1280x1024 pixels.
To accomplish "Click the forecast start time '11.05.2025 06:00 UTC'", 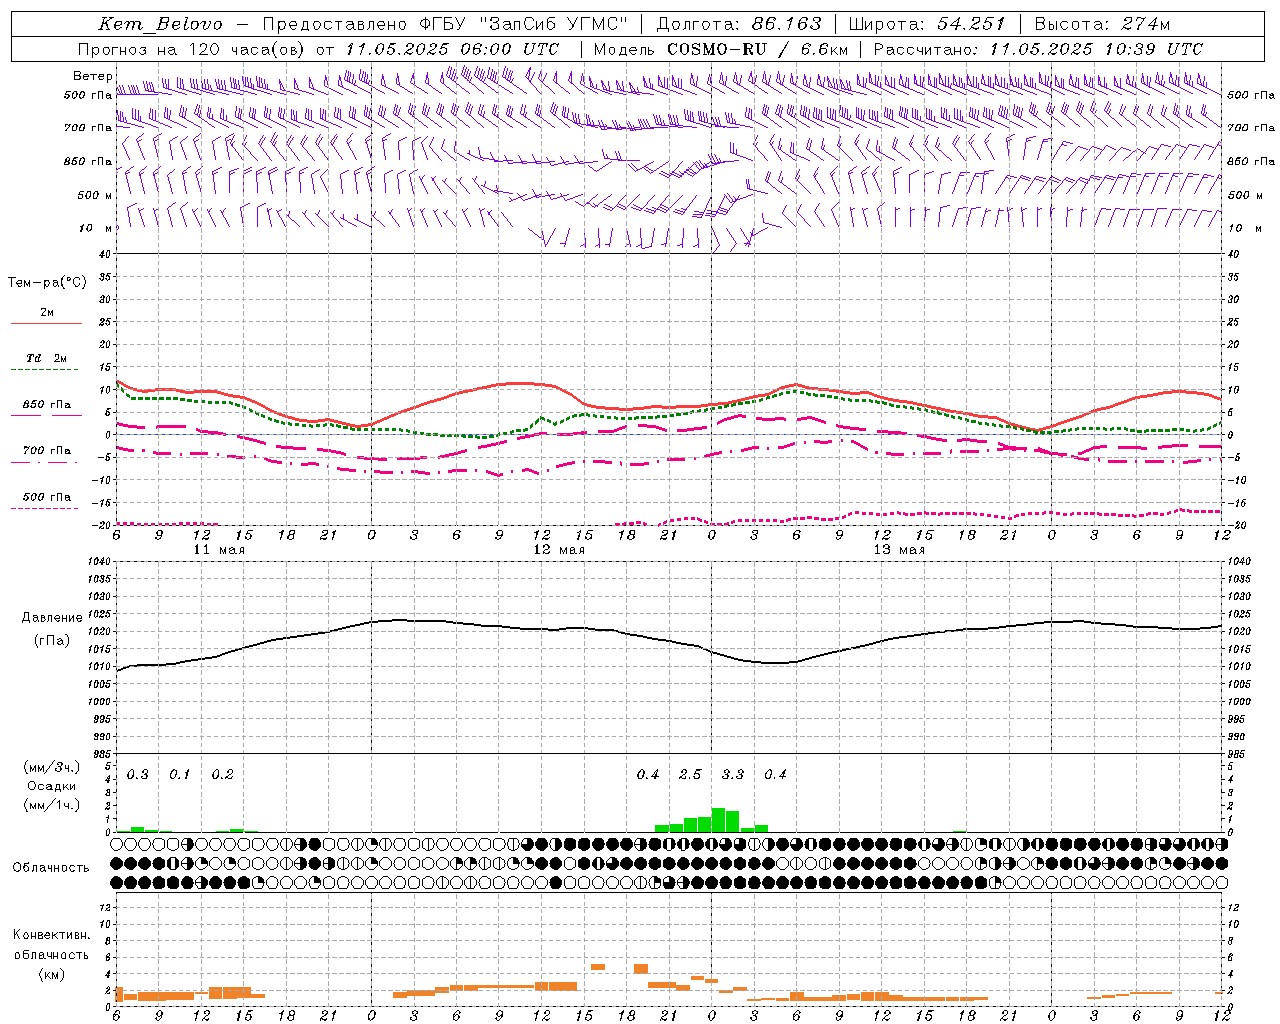I will click(x=452, y=49).
